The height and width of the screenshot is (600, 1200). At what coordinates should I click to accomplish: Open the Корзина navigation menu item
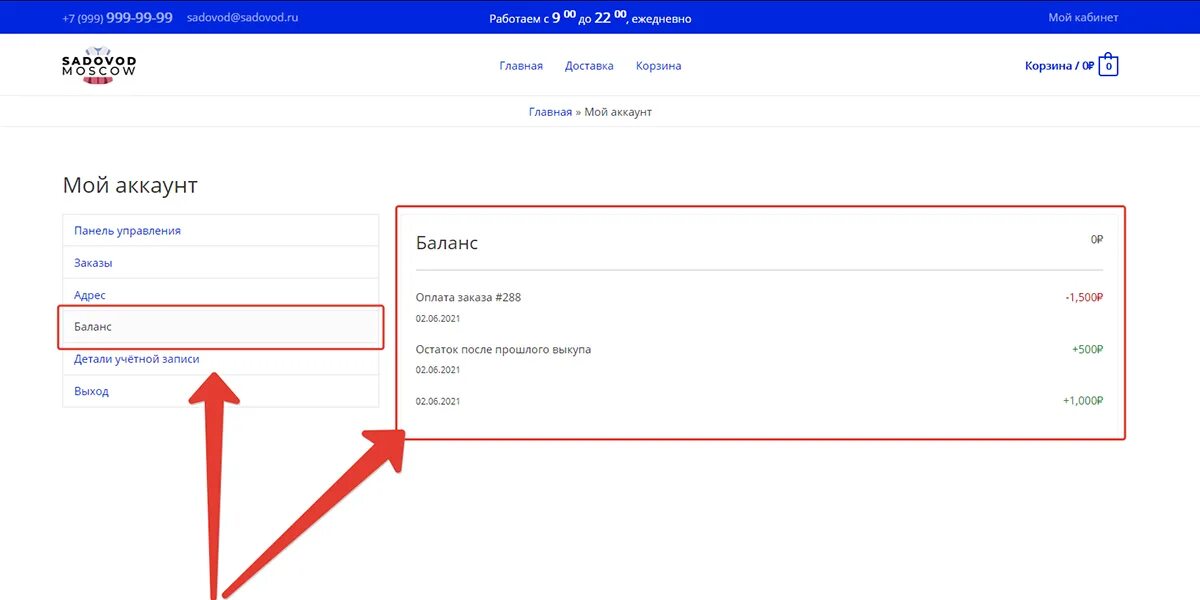(659, 66)
